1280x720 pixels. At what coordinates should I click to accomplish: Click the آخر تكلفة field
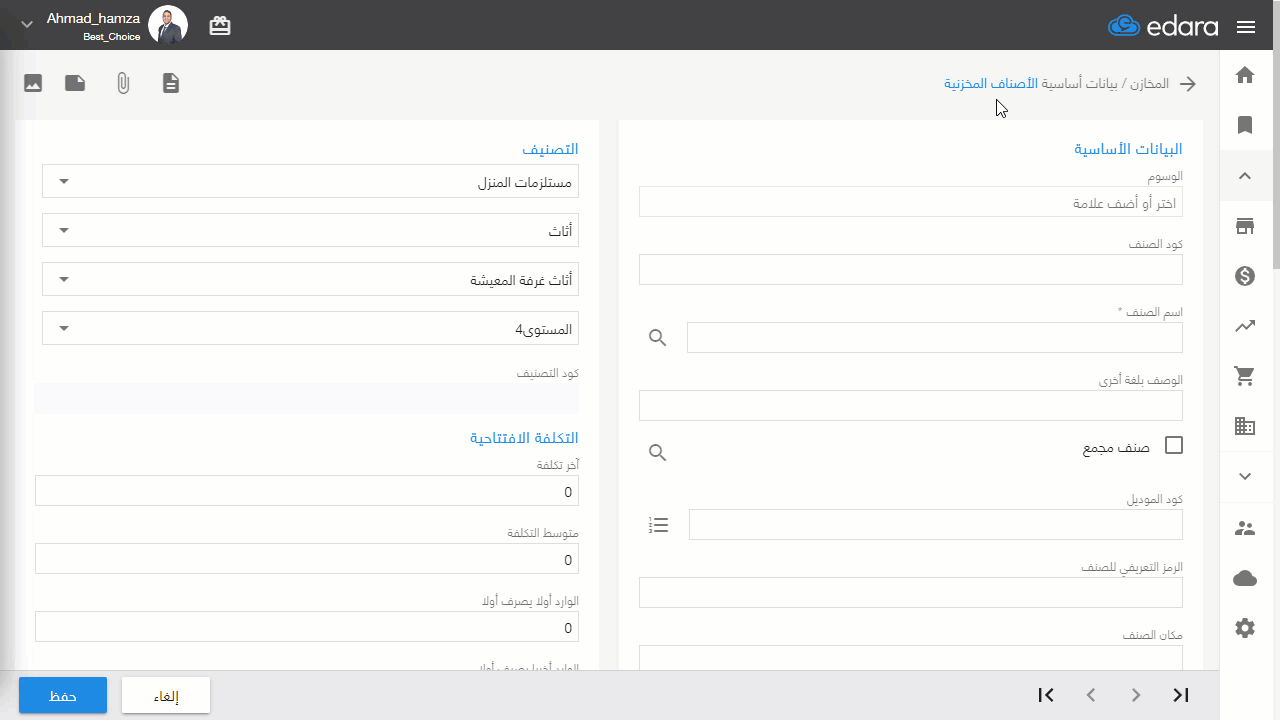click(307, 491)
